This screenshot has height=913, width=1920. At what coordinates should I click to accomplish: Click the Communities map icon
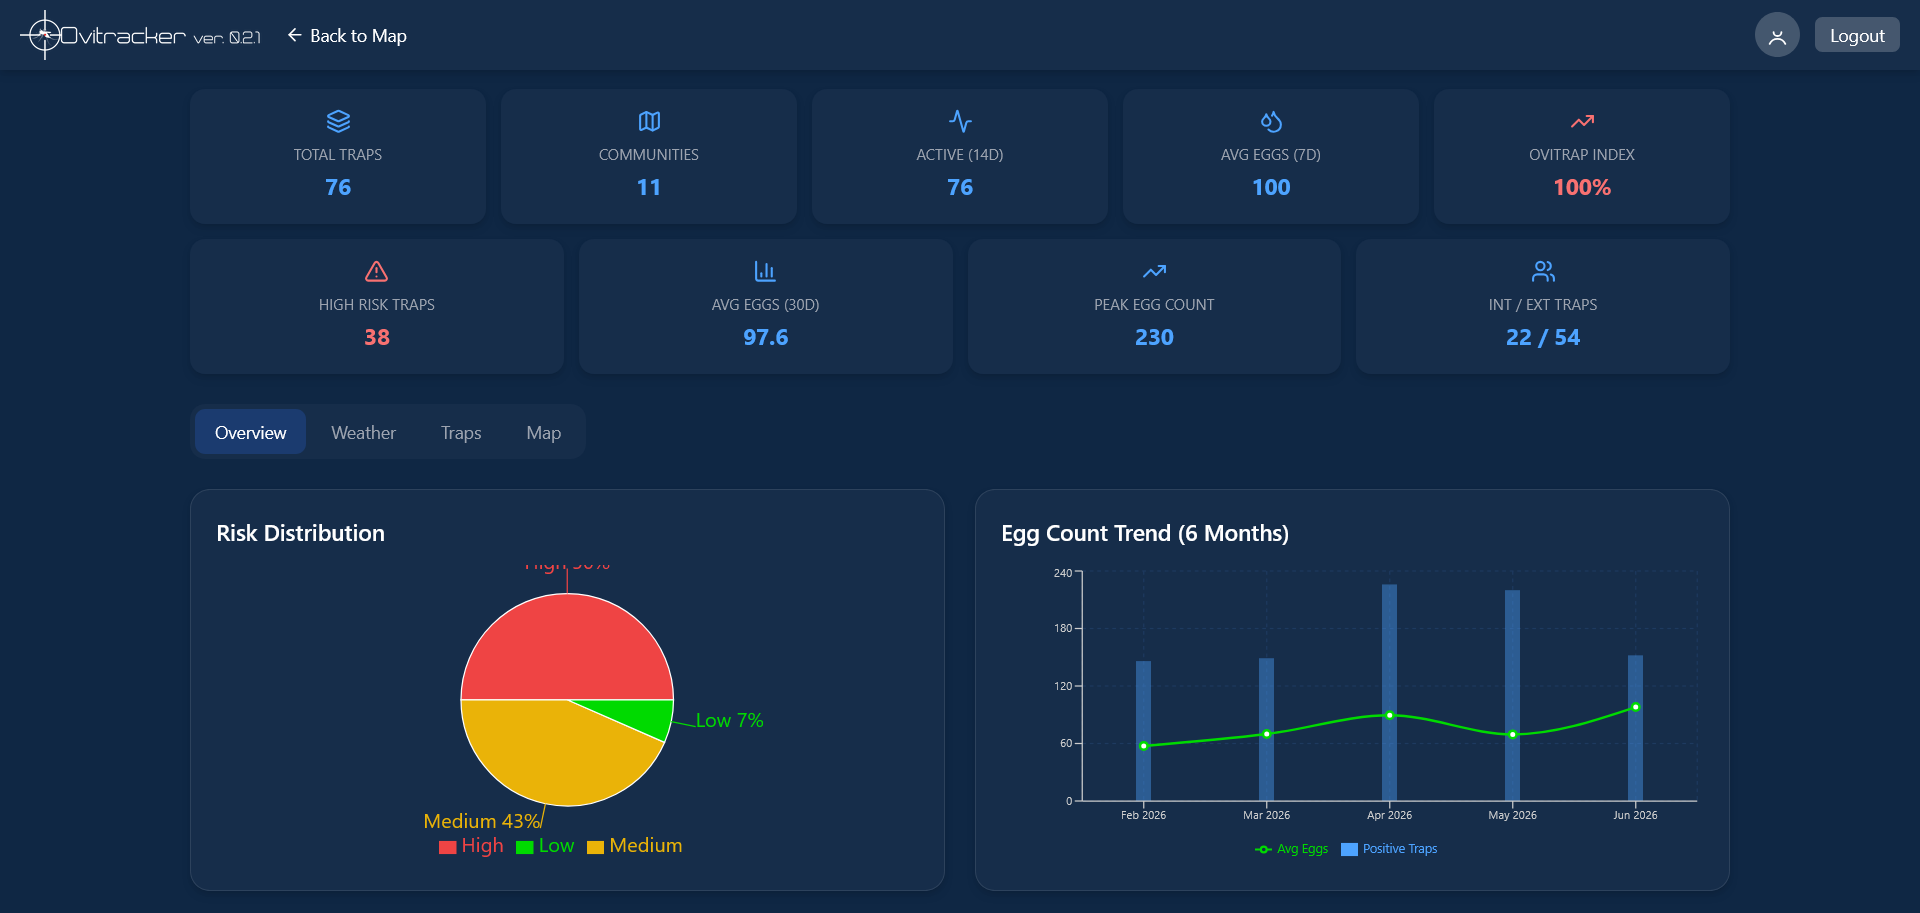pos(649,121)
